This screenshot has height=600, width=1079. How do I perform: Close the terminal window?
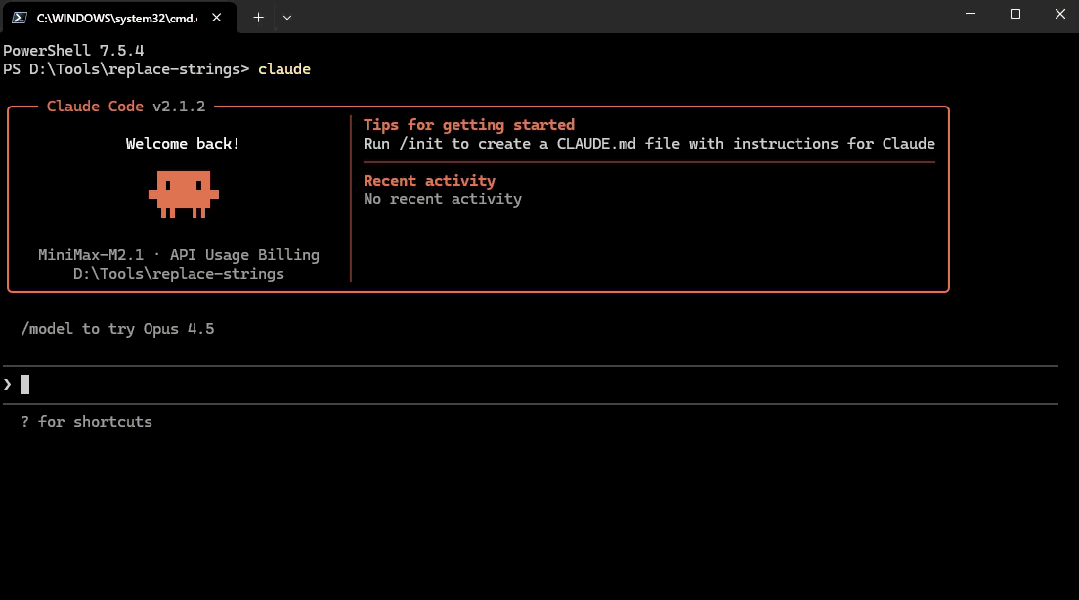click(x=1060, y=14)
